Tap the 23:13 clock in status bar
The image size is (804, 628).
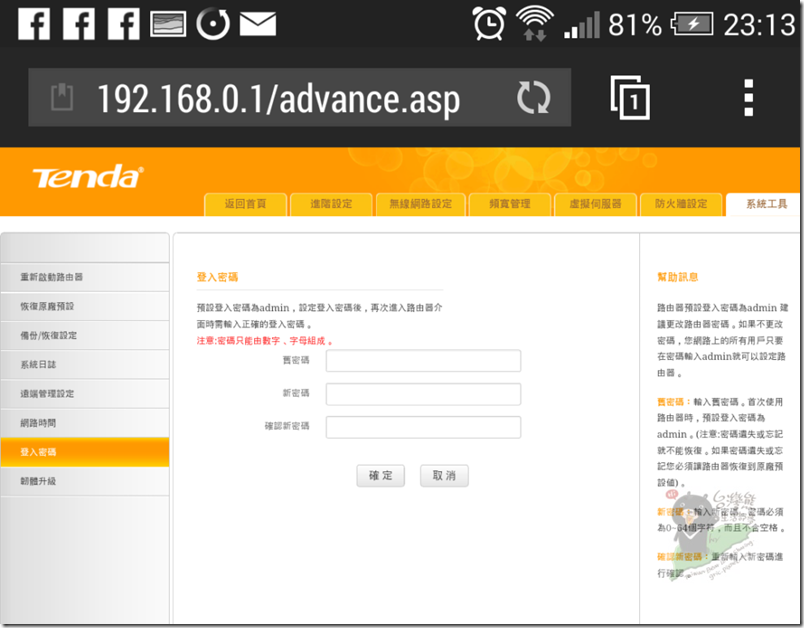[x=759, y=24]
